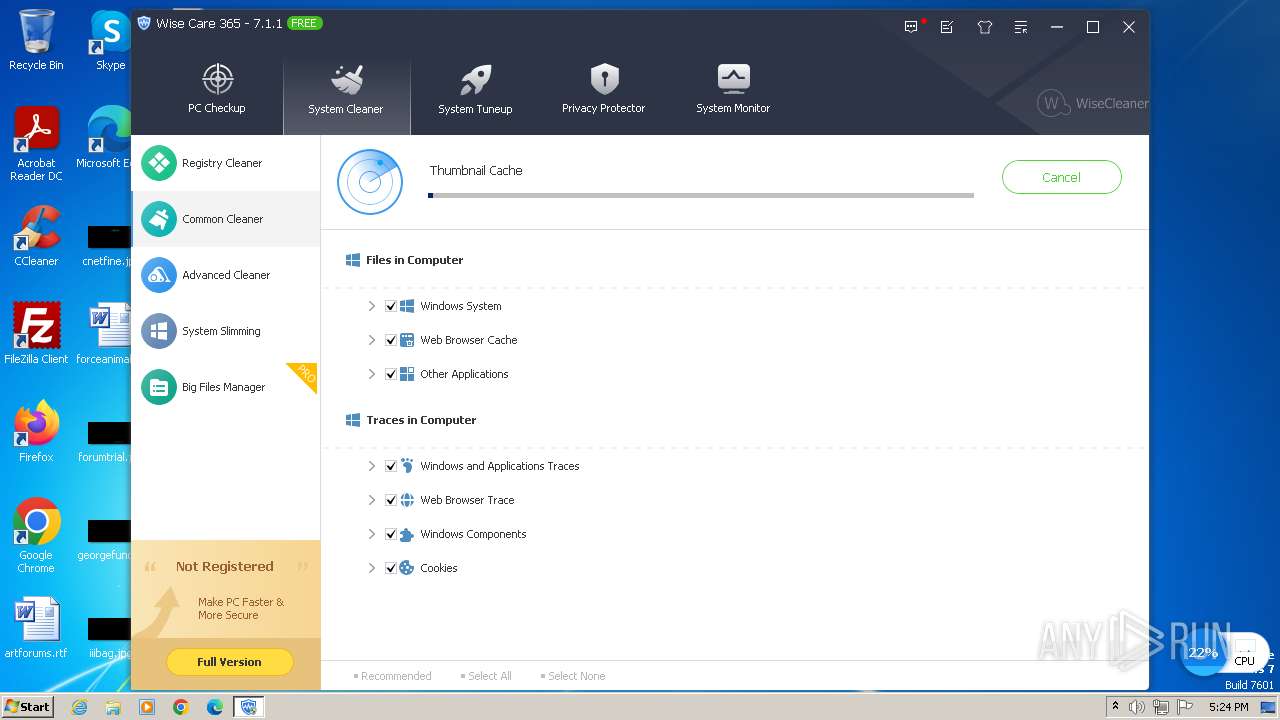
Task: Click the Recommended selection link
Action: click(392, 676)
